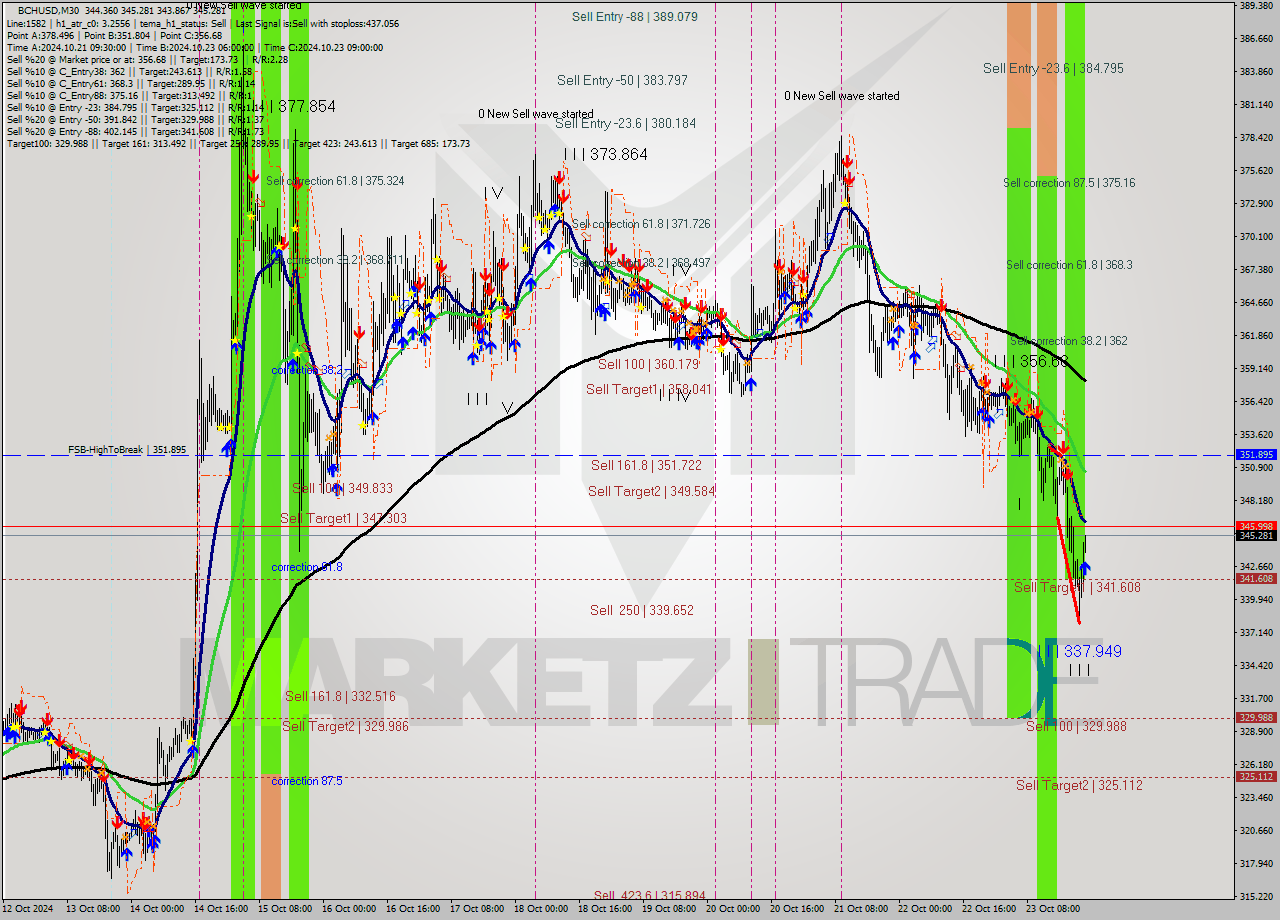Select the 'Sell 250 | 339.652' label
This screenshot has height=920, width=1280.
click(x=641, y=610)
